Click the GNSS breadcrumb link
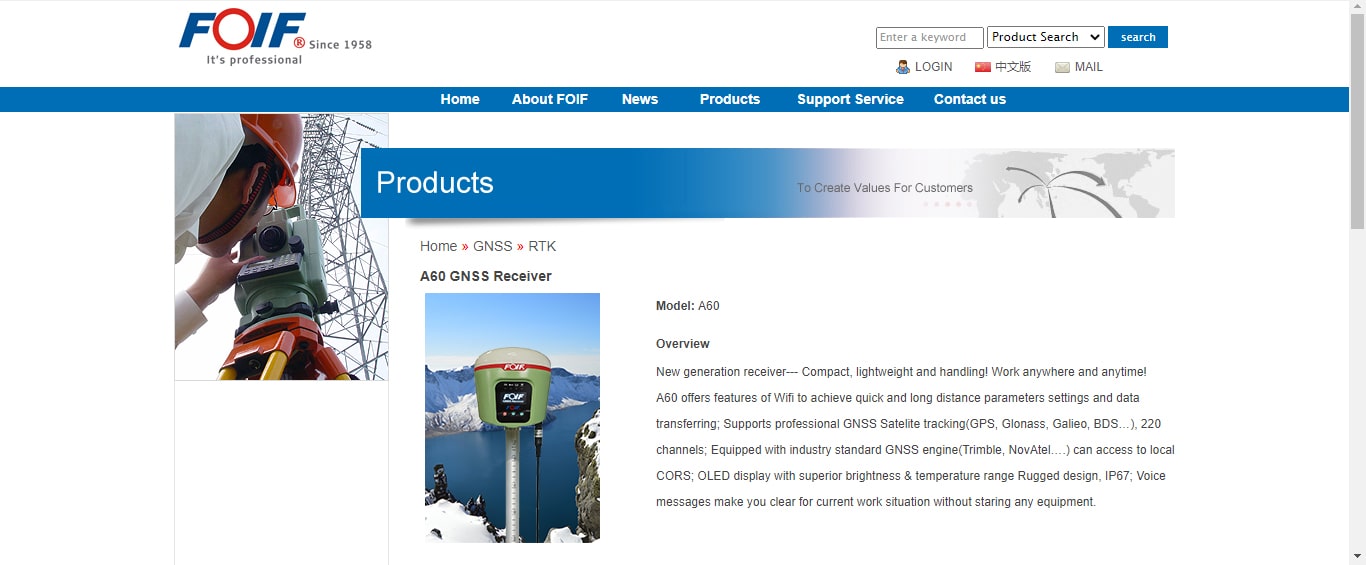This screenshot has height=565, width=1366. click(492, 246)
